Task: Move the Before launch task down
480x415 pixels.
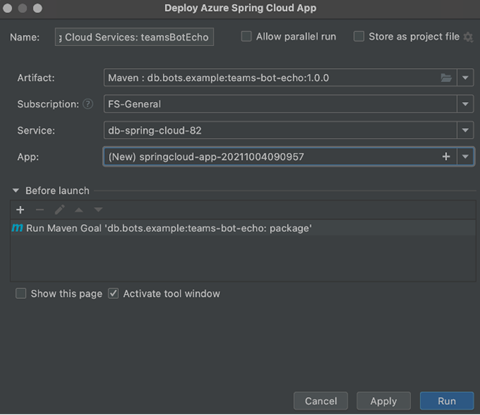Action: point(98,210)
